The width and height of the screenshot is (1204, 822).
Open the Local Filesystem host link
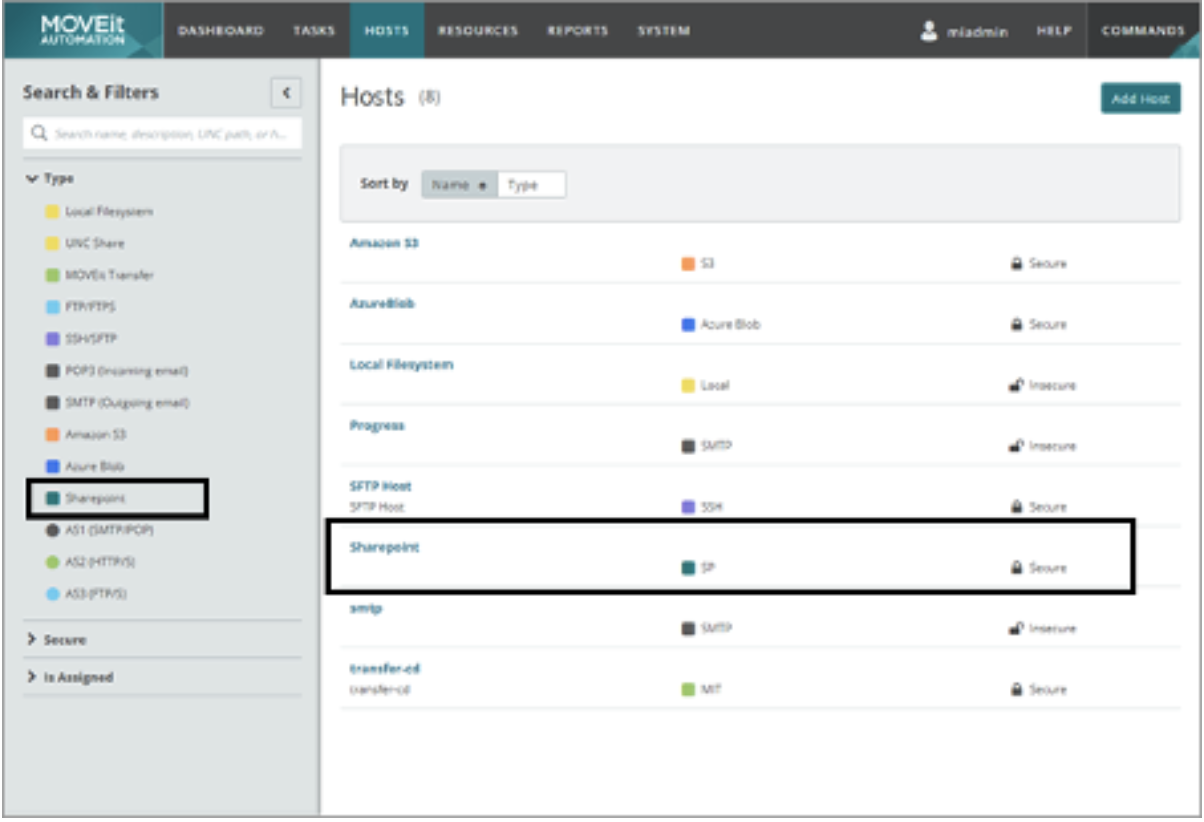(x=401, y=365)
